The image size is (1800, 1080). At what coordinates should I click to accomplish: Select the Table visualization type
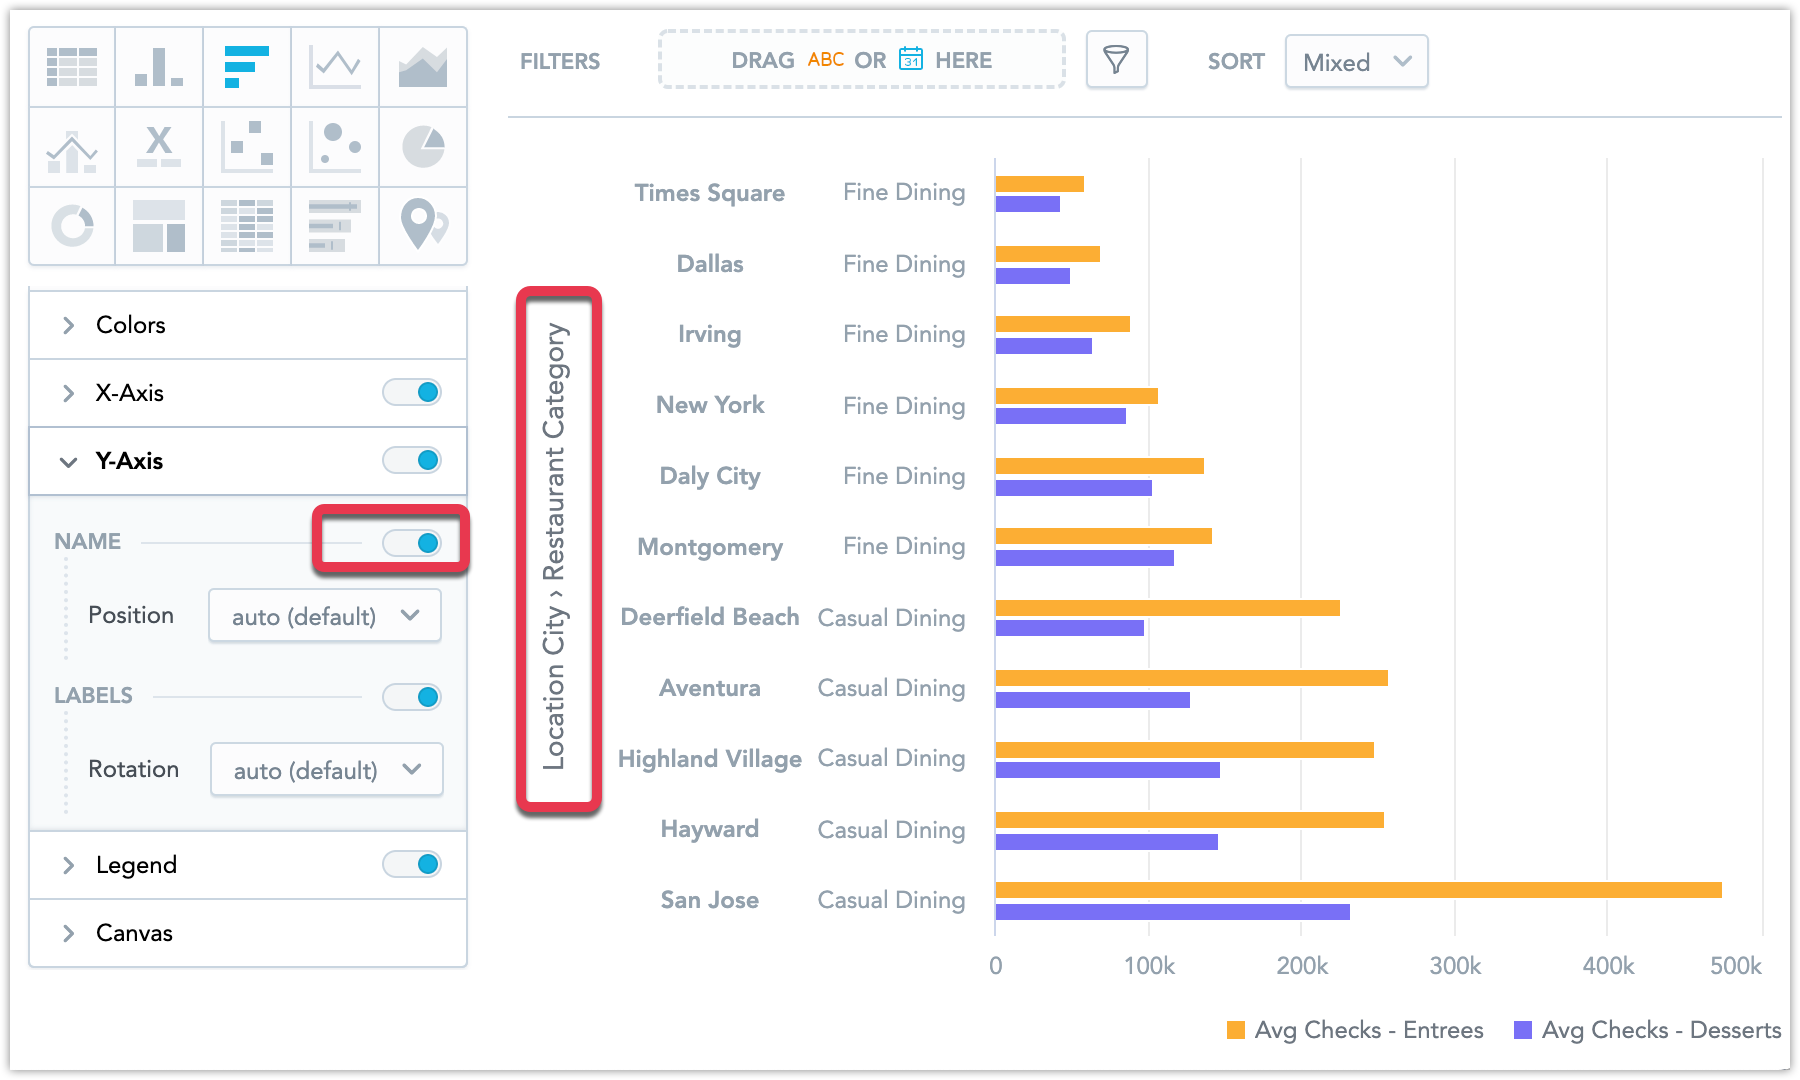coord(72,67)
